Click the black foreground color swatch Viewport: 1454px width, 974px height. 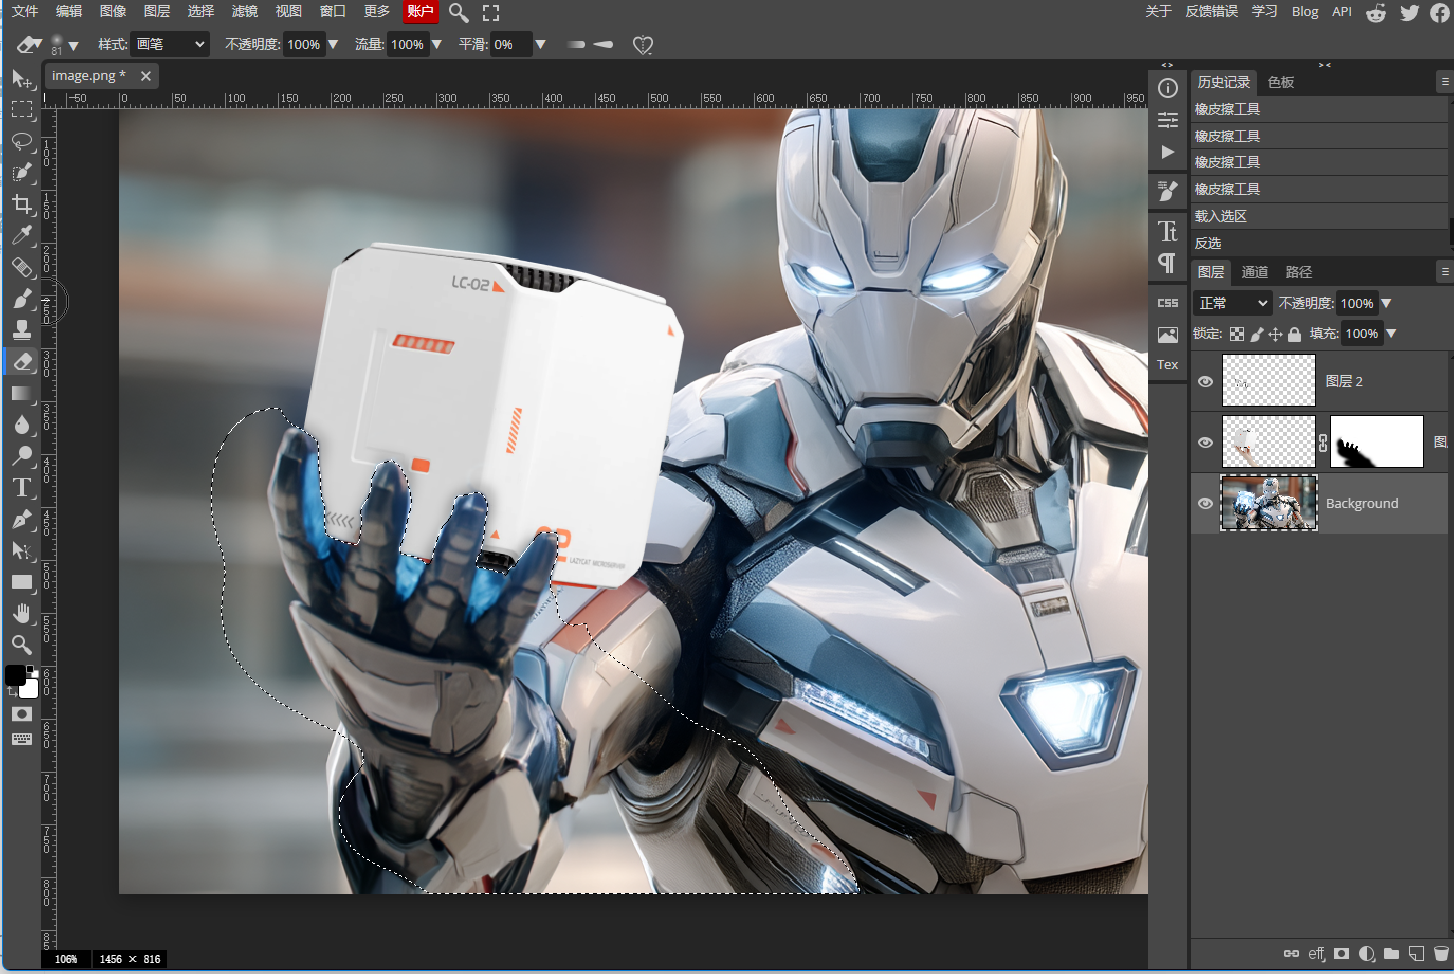pos(15,675)
